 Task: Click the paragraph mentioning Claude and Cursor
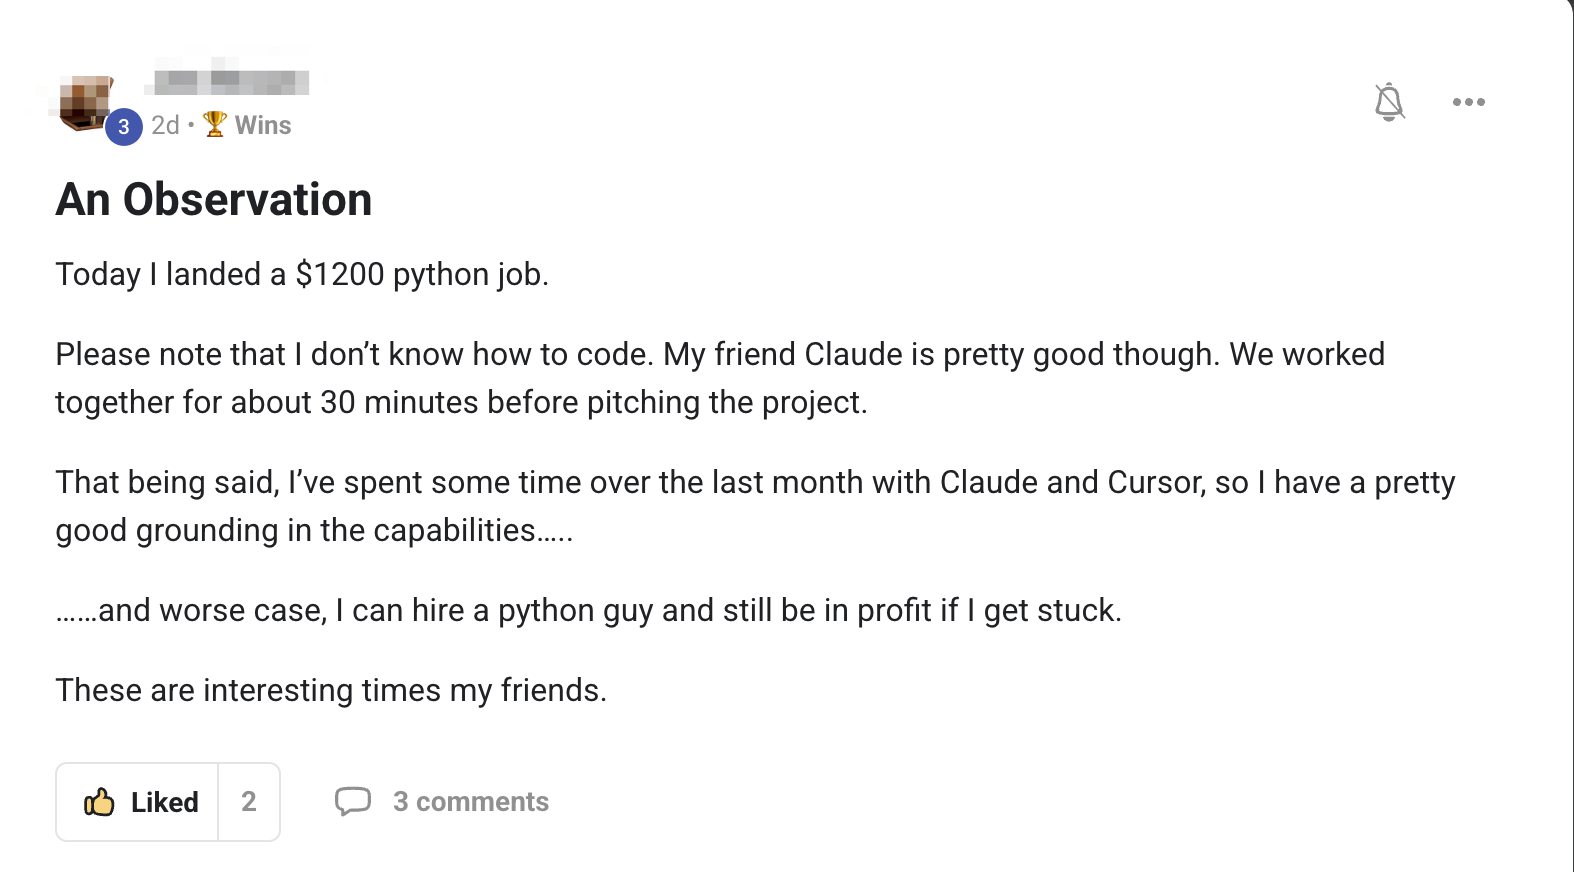(x=755, y=506)
